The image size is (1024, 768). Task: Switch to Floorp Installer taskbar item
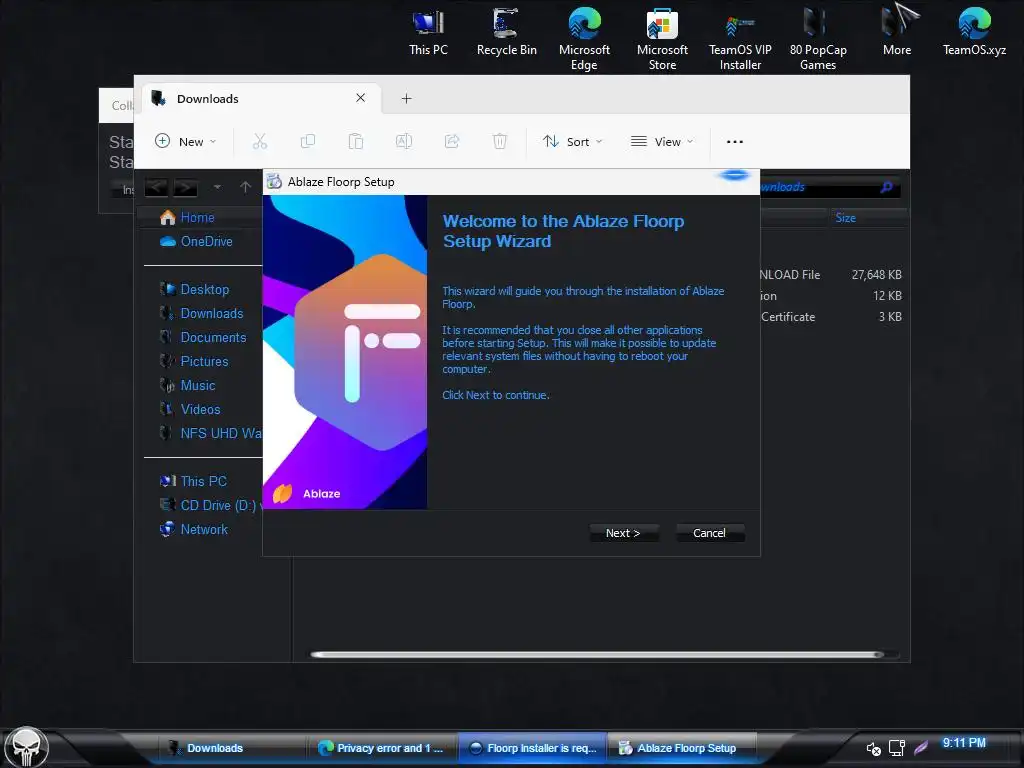[x=533, y=748]
